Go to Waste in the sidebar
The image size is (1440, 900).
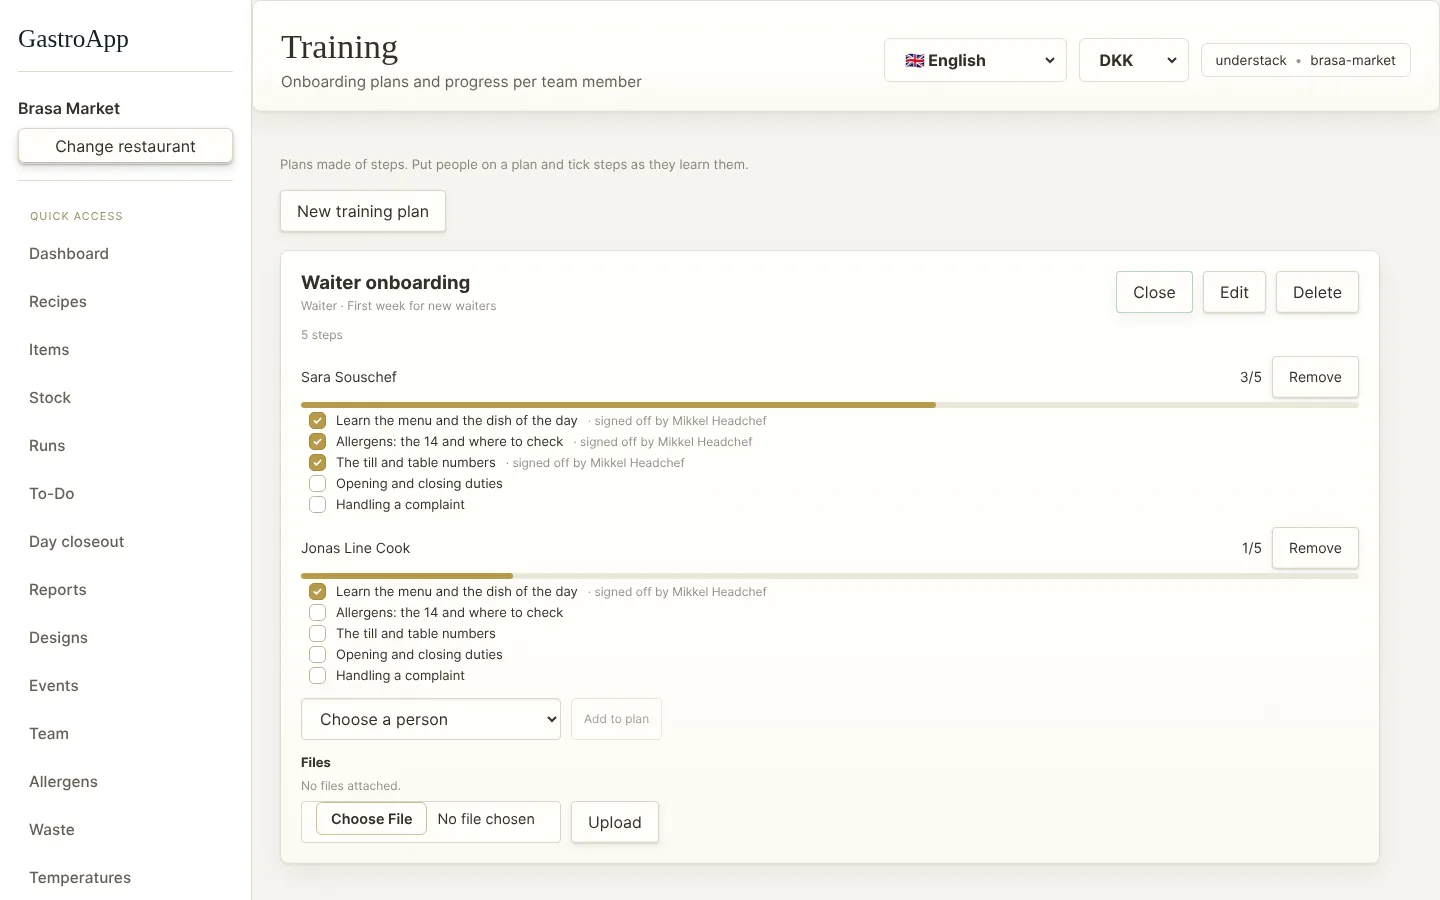click(x=52, y=830)
